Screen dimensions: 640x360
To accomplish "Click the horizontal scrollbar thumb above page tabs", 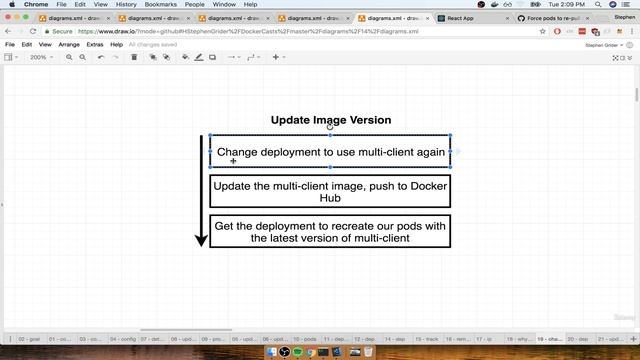I will coord(186,330).
